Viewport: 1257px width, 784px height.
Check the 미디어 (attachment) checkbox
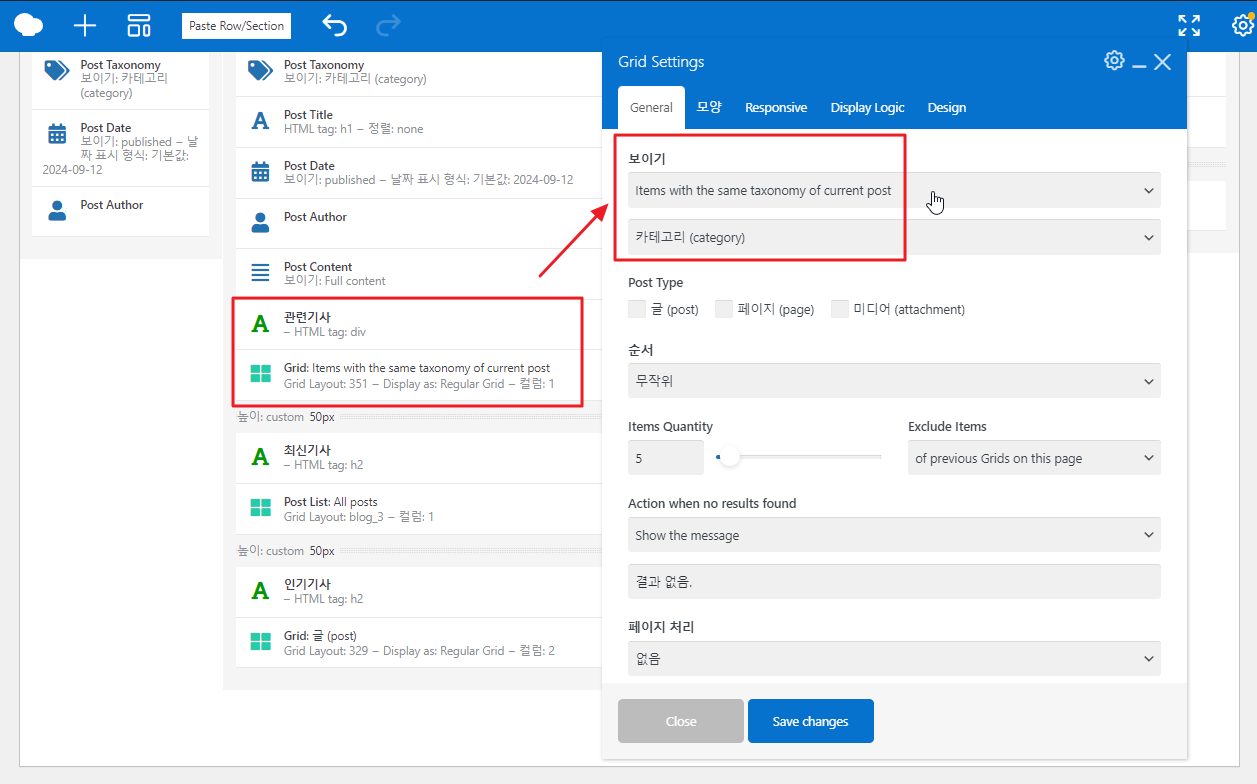[x=840, y=309]
